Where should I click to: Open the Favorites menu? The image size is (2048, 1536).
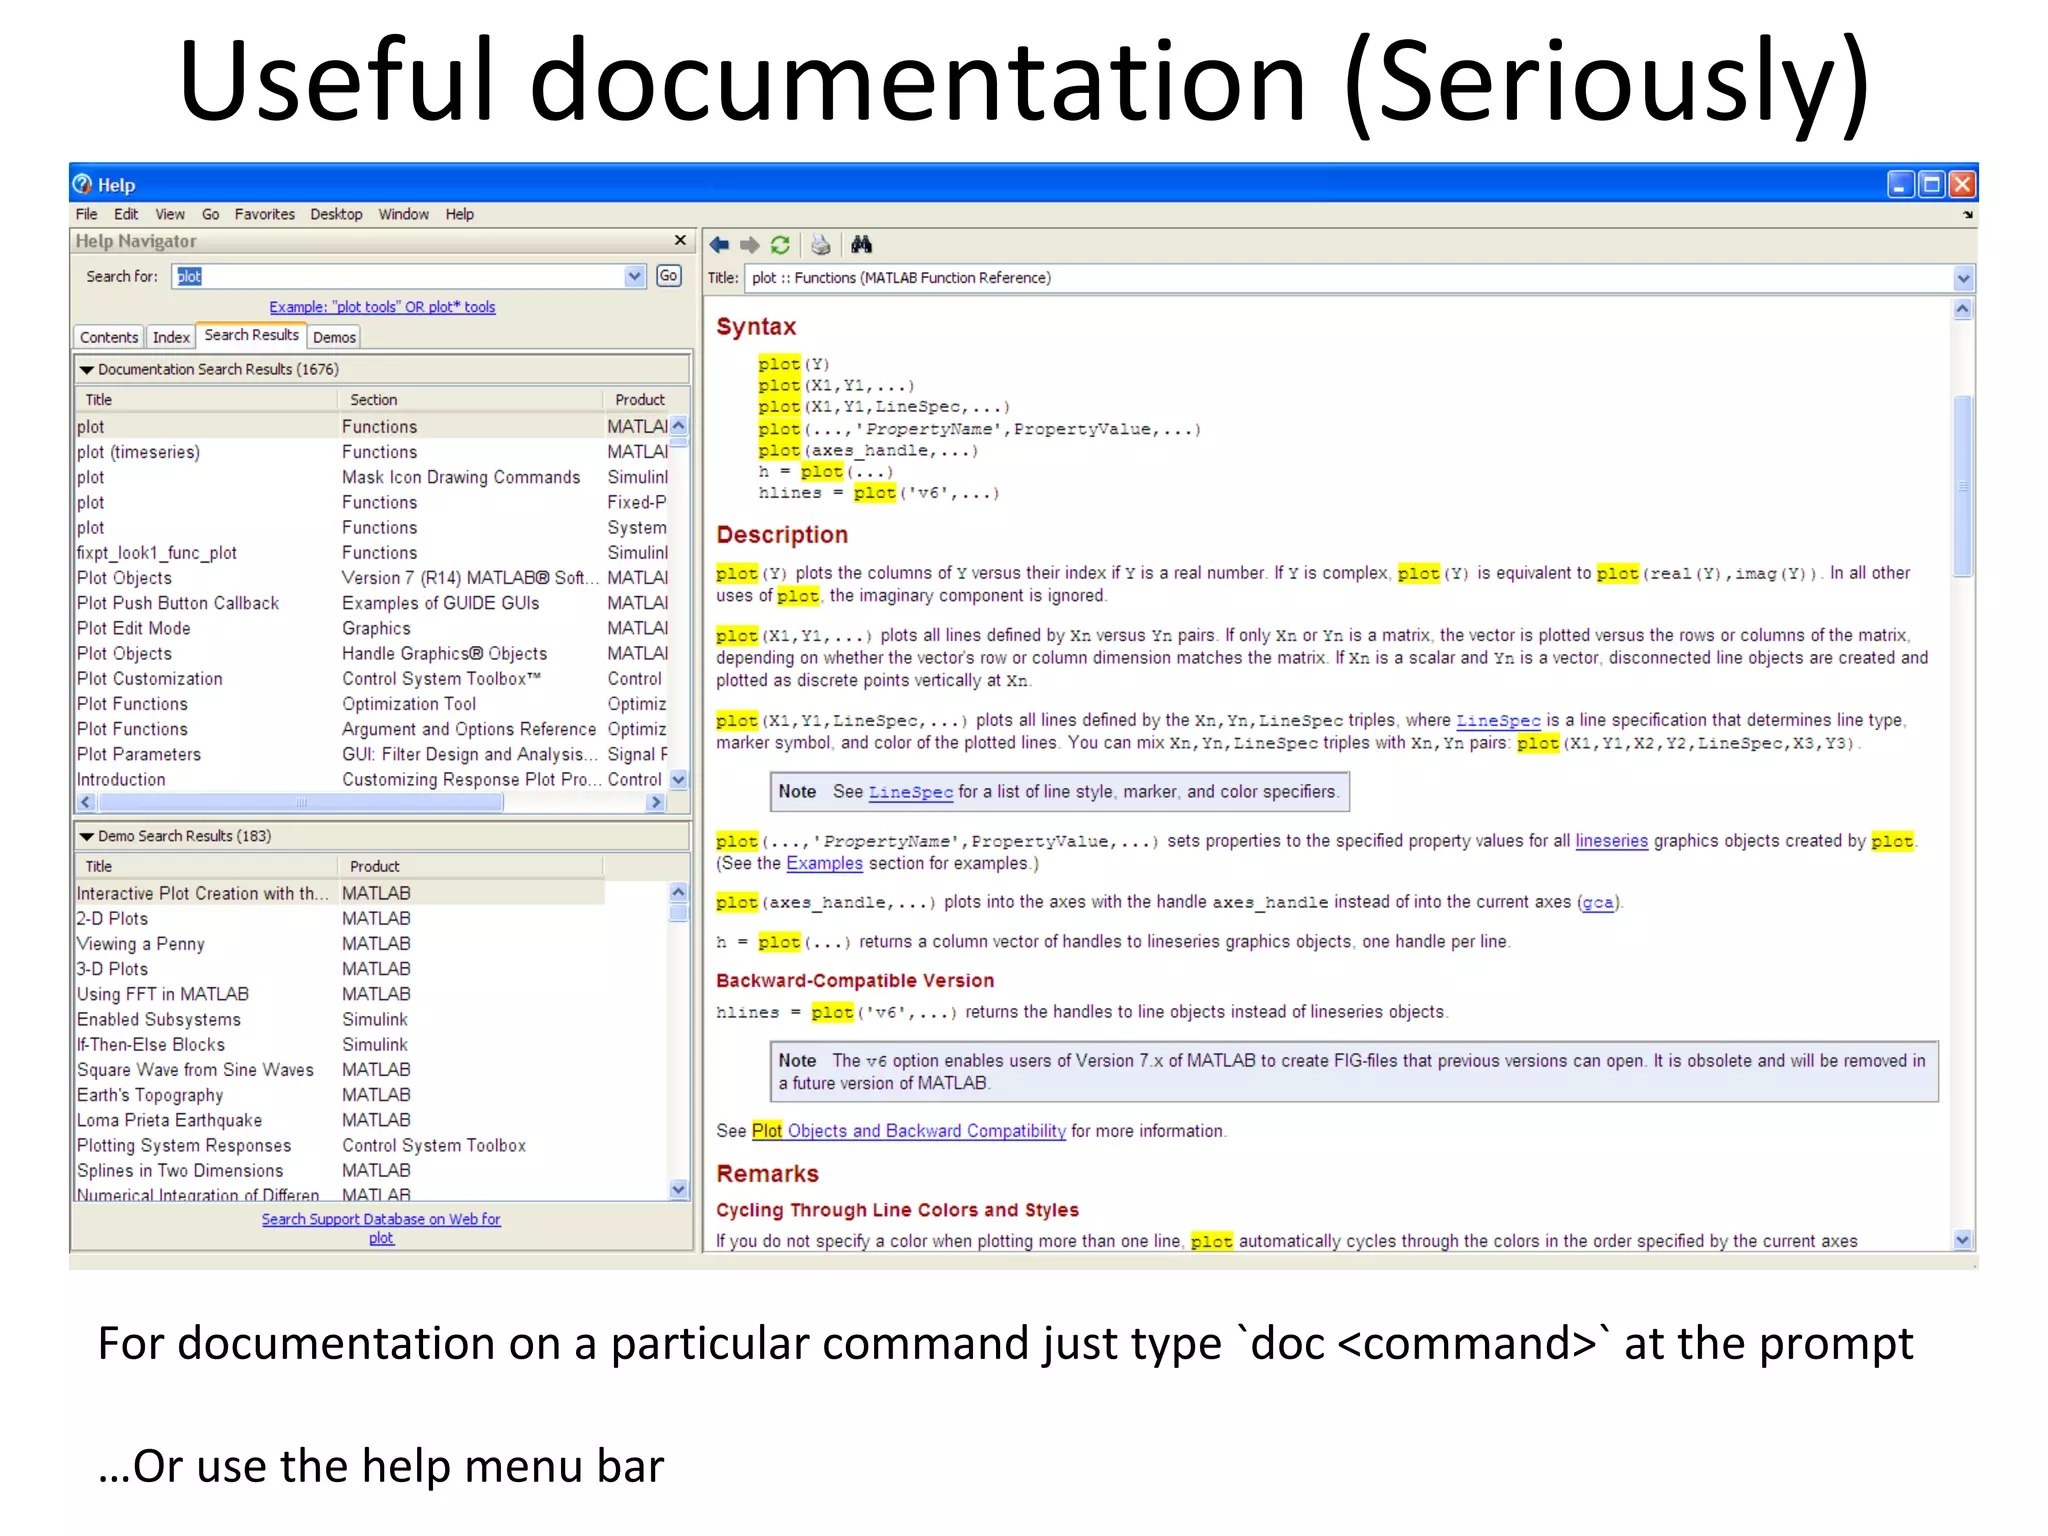264,215
